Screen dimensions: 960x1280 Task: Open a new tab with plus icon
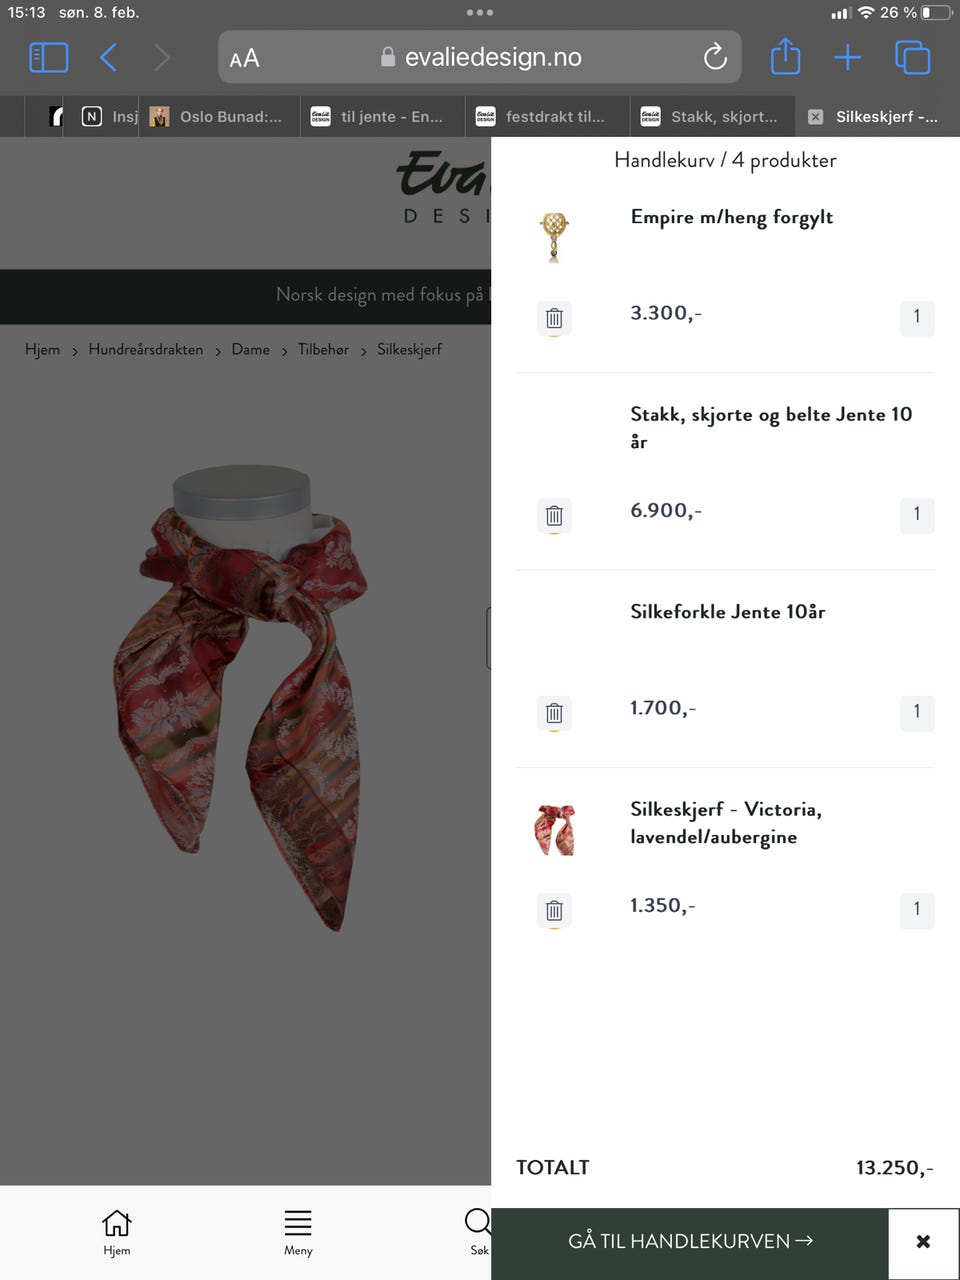[x=848, y=57]
